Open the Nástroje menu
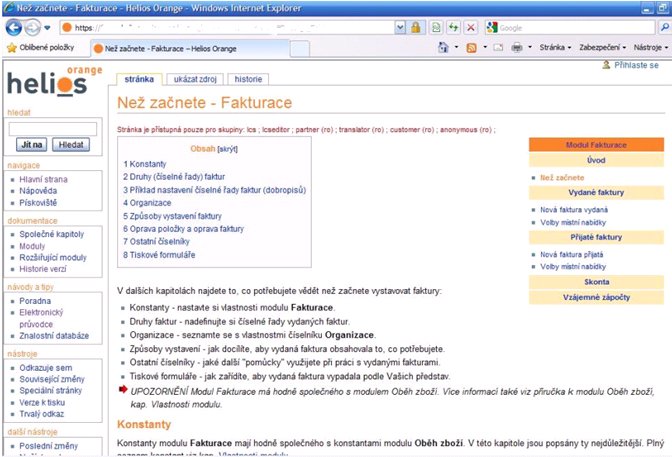The height and width of the screenshot is (457, 672). tap(651, 47)
